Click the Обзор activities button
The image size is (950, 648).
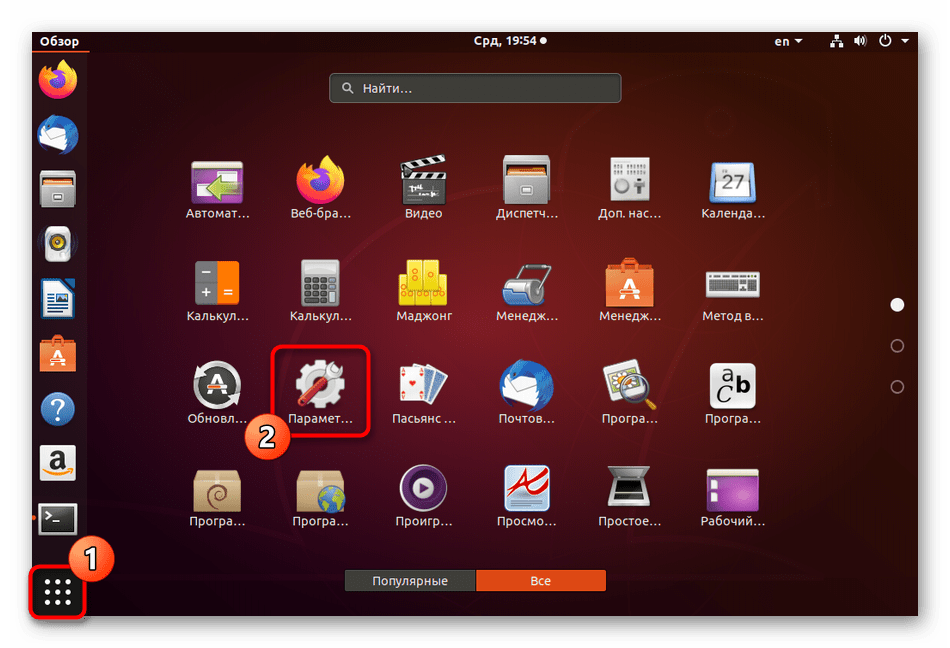click(x=59, y=42)
